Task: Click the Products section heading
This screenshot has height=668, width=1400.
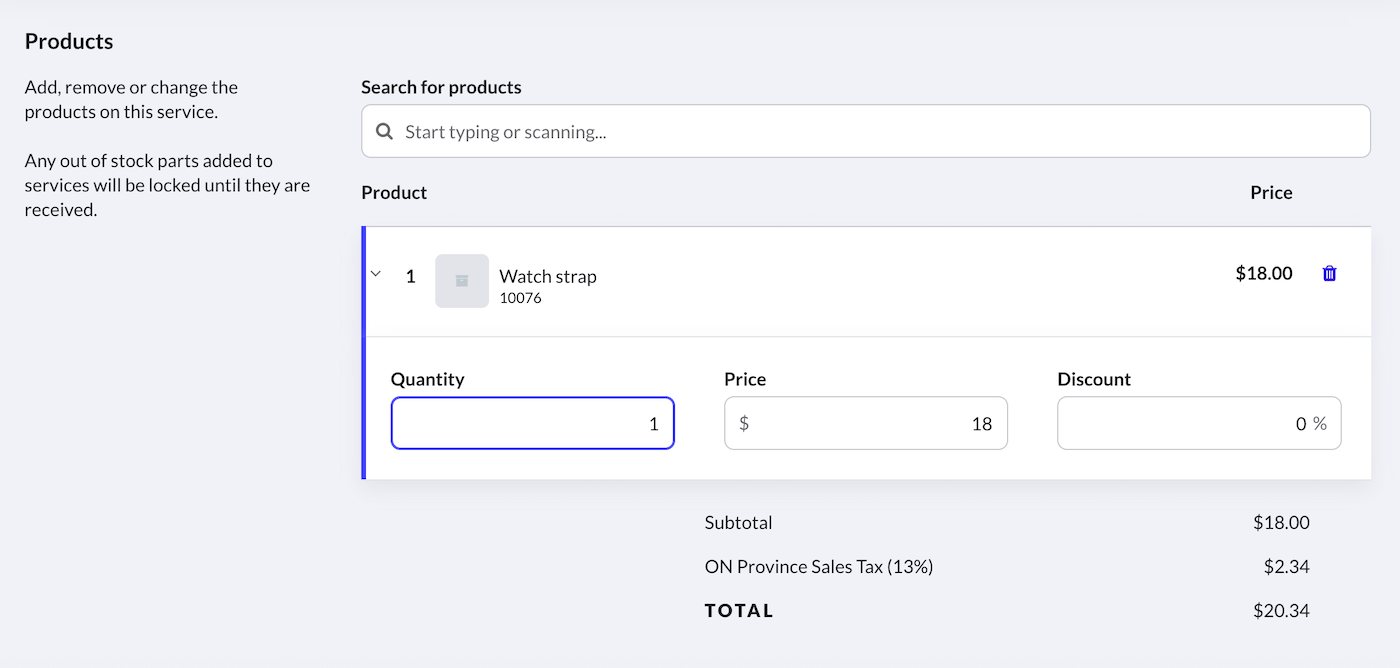Action: pos(69,41)
